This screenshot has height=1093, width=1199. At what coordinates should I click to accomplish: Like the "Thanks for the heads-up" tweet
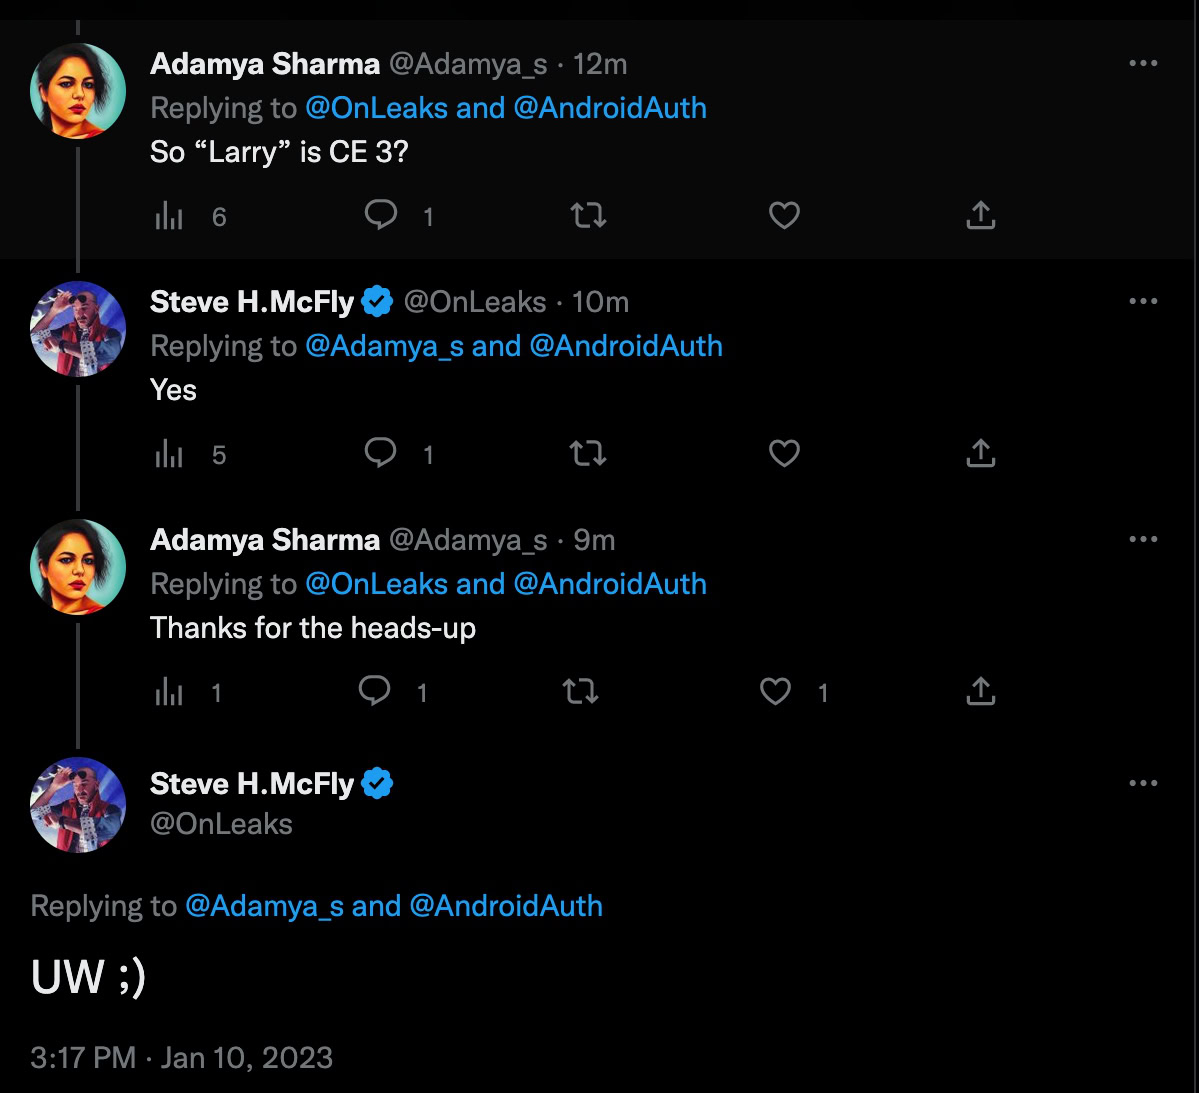pyautogui.click(x=776, y=691)
